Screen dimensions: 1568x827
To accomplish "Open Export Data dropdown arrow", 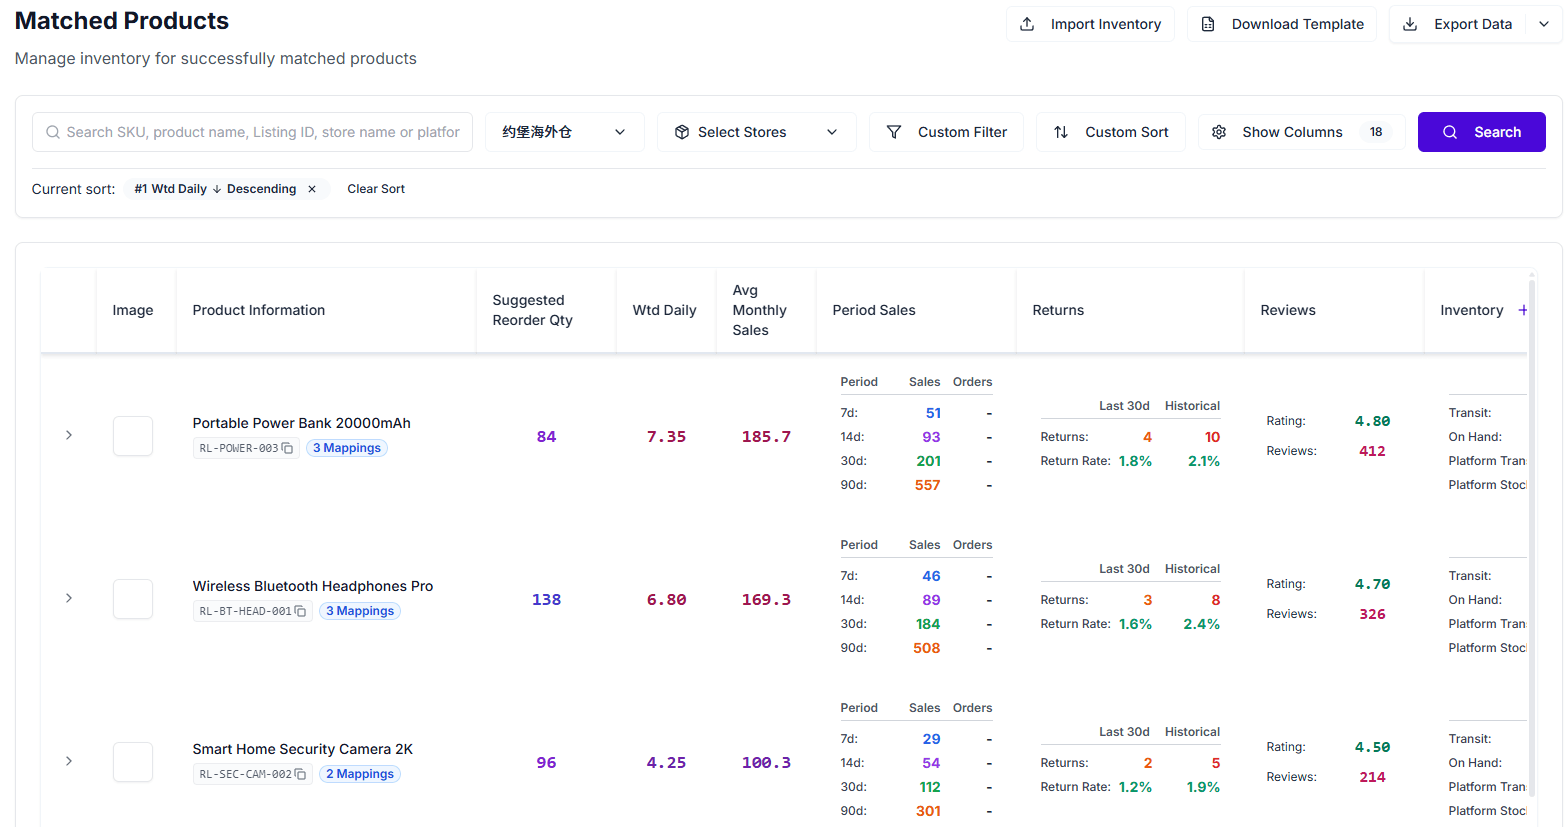I will pos(1543,24).
